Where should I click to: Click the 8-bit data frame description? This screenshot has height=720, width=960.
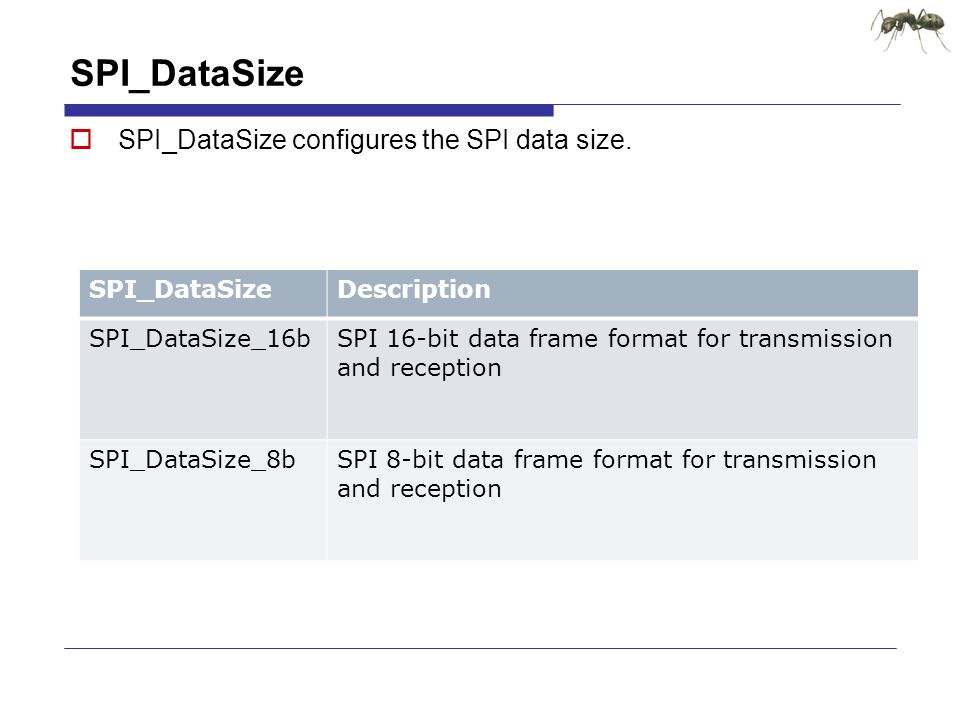(x=607, y=474)
